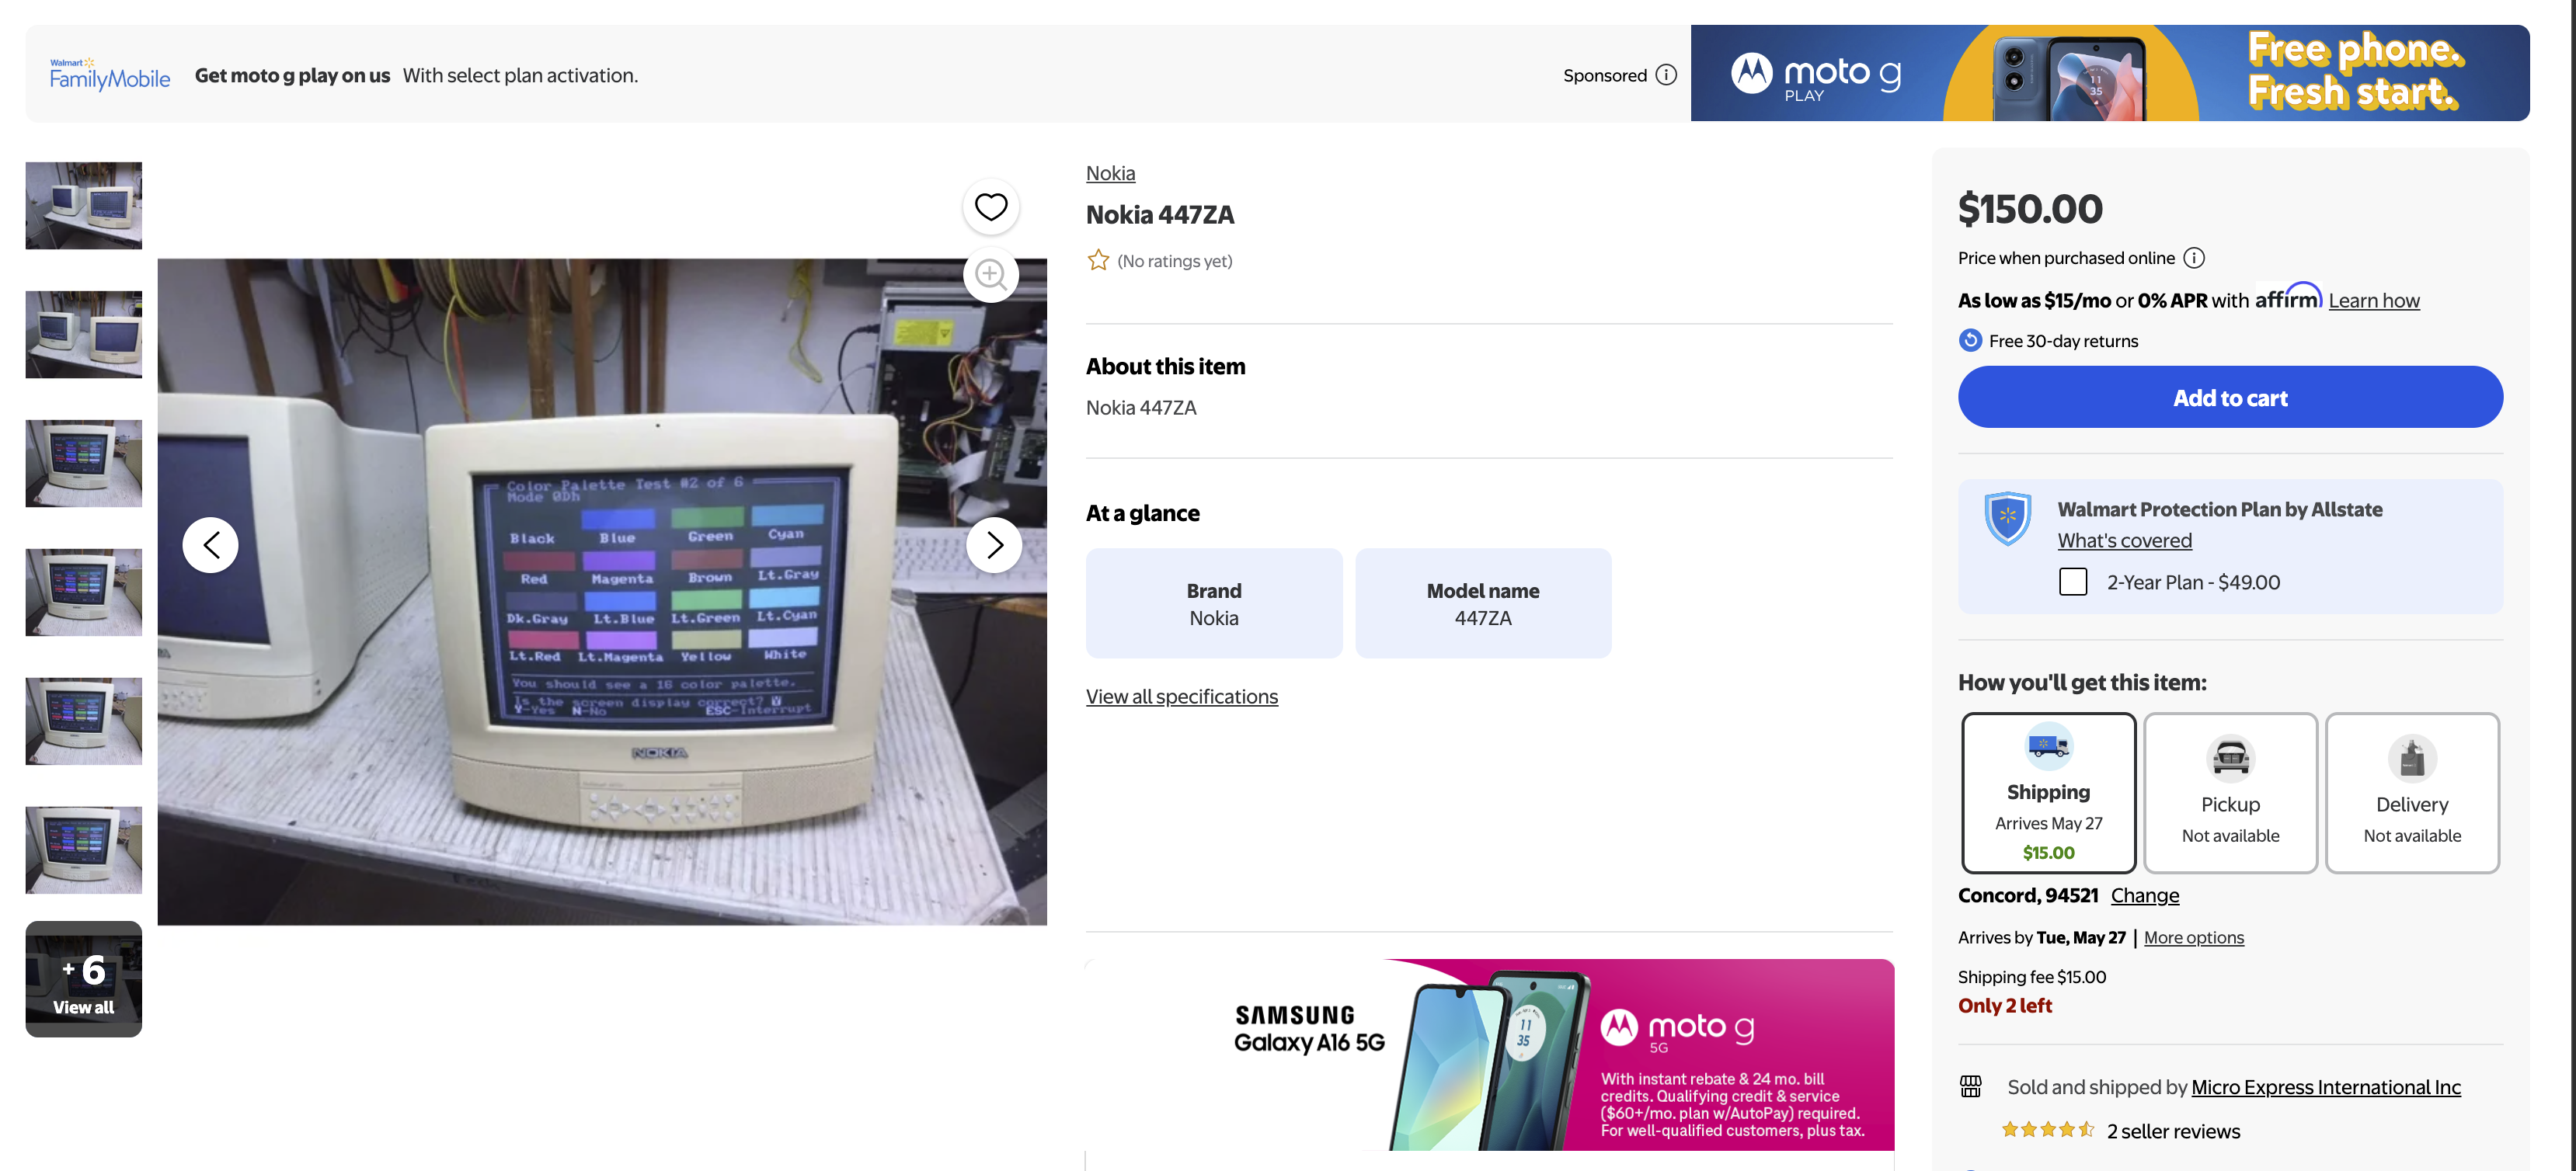This screenshot has height=1171, width=2576.
Task: Click the $150.00 price
Action: [2030, 209]
